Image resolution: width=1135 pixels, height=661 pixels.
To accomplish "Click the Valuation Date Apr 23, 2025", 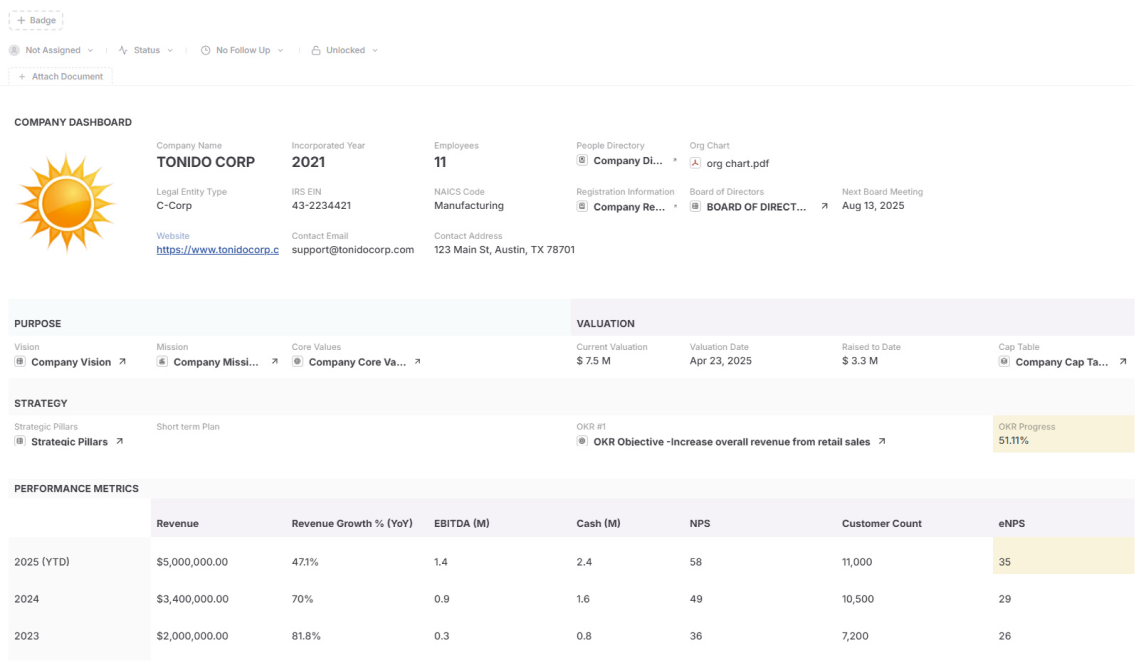I will pyautogui.click(x=721, y=361).
